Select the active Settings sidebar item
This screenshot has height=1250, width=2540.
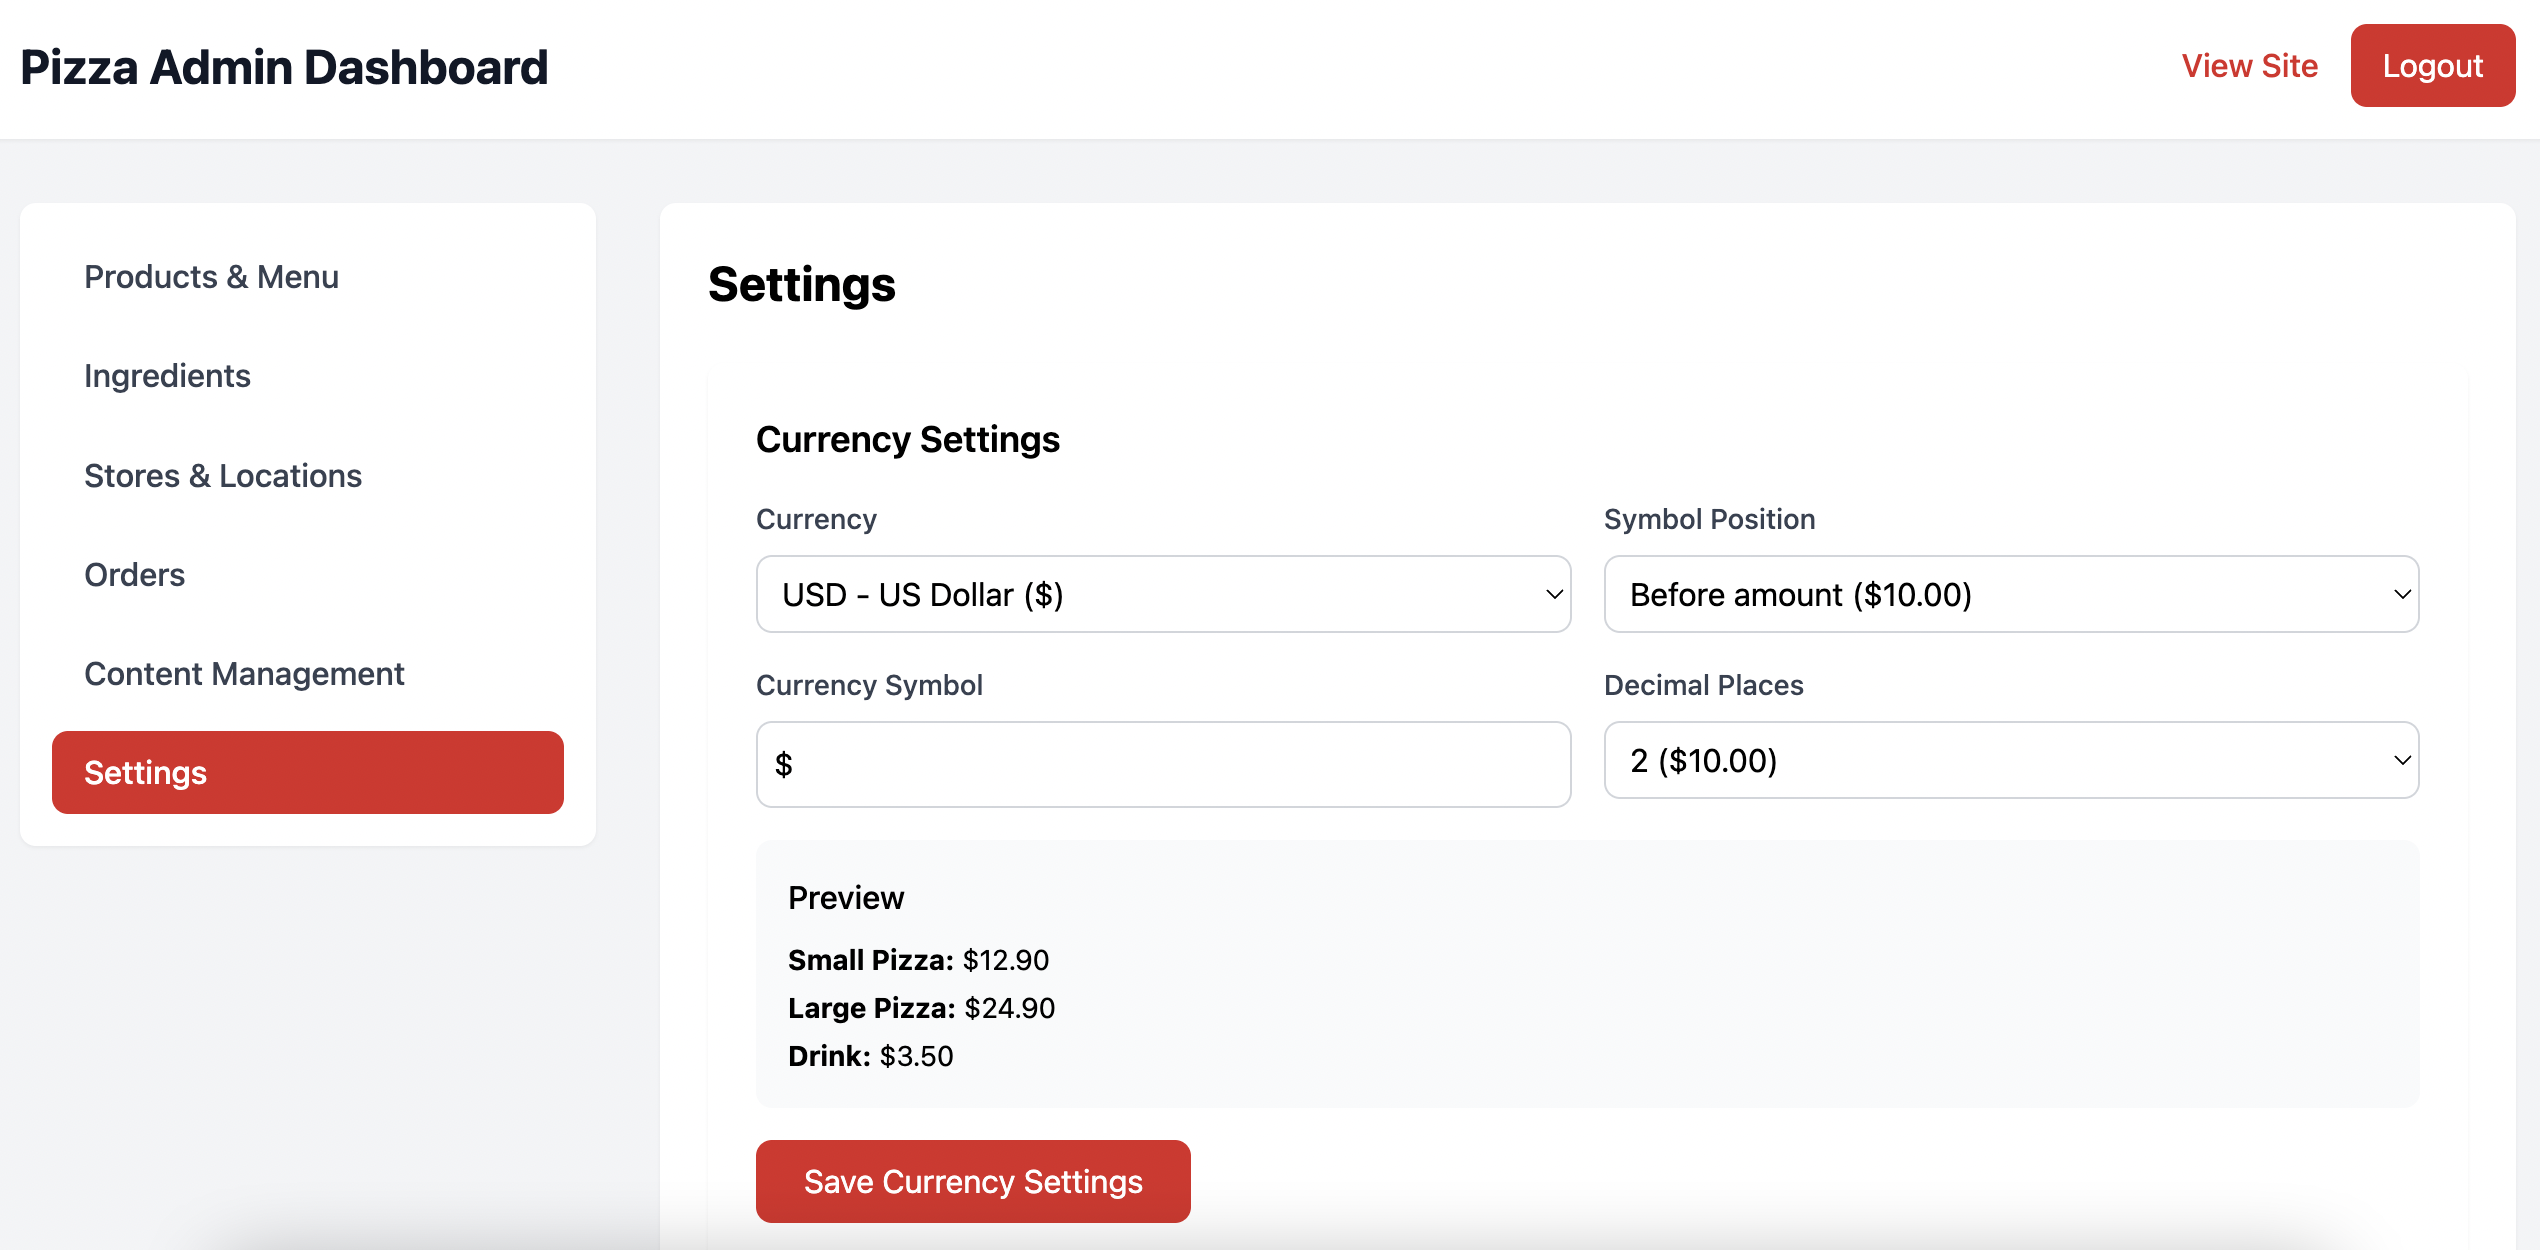click(307, 773)
